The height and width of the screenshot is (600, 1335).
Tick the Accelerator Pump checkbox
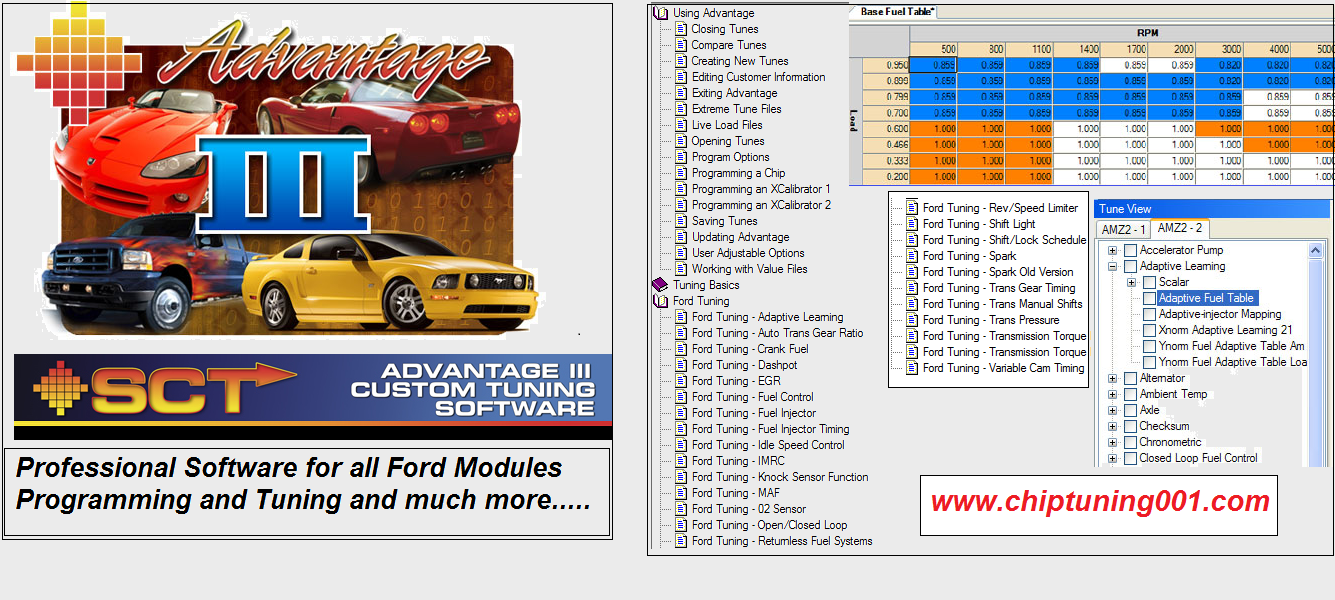click(x=1130, y=250)
